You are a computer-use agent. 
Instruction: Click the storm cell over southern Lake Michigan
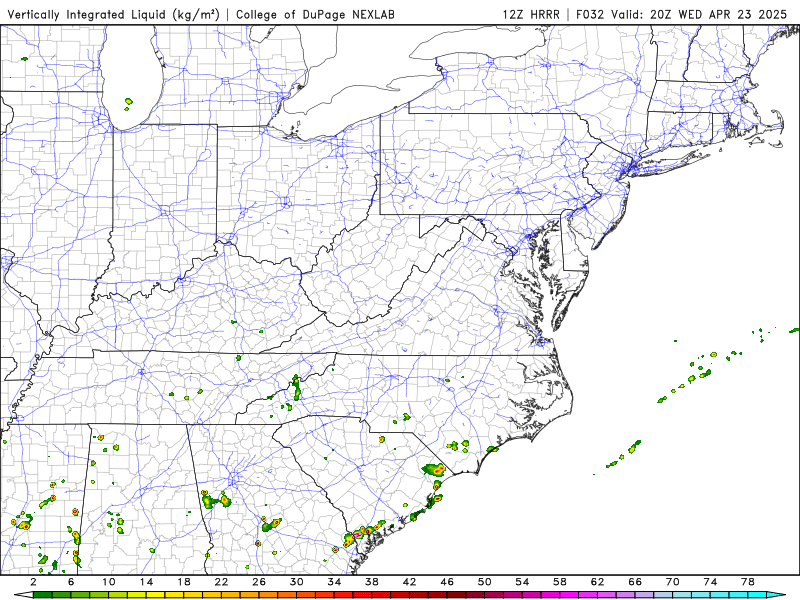tap(128, 104)
